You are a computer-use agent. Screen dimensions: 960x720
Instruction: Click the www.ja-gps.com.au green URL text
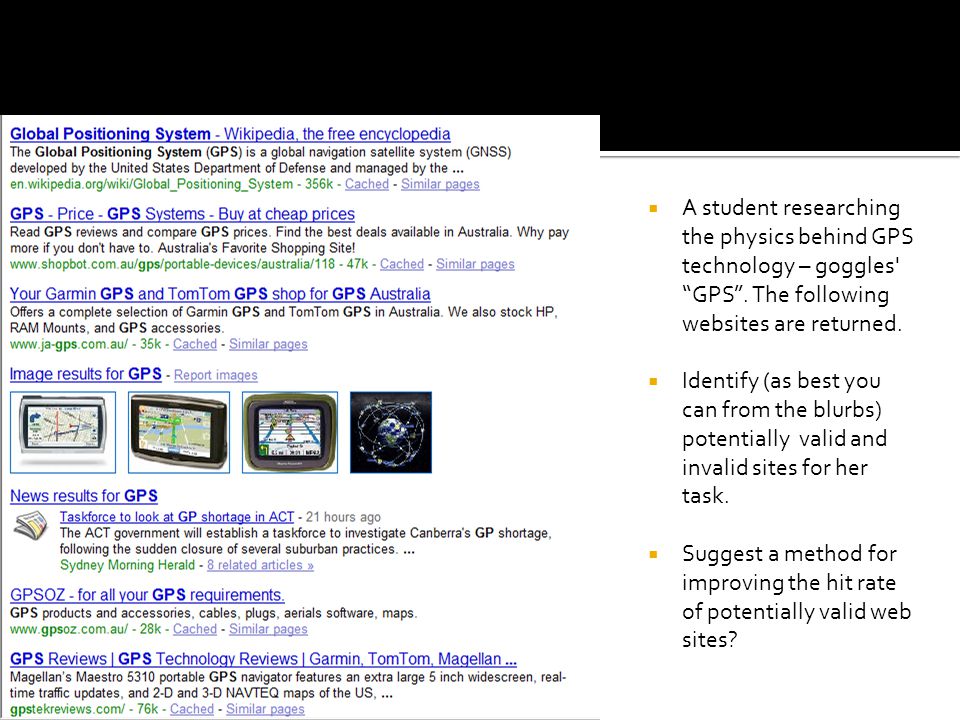coord(69,344)
